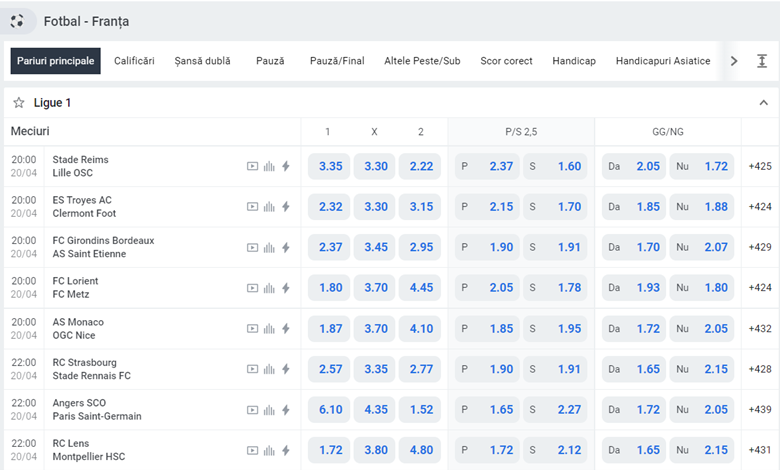Bet on Montpellier HSC win at 4.80

click(420, 451)
